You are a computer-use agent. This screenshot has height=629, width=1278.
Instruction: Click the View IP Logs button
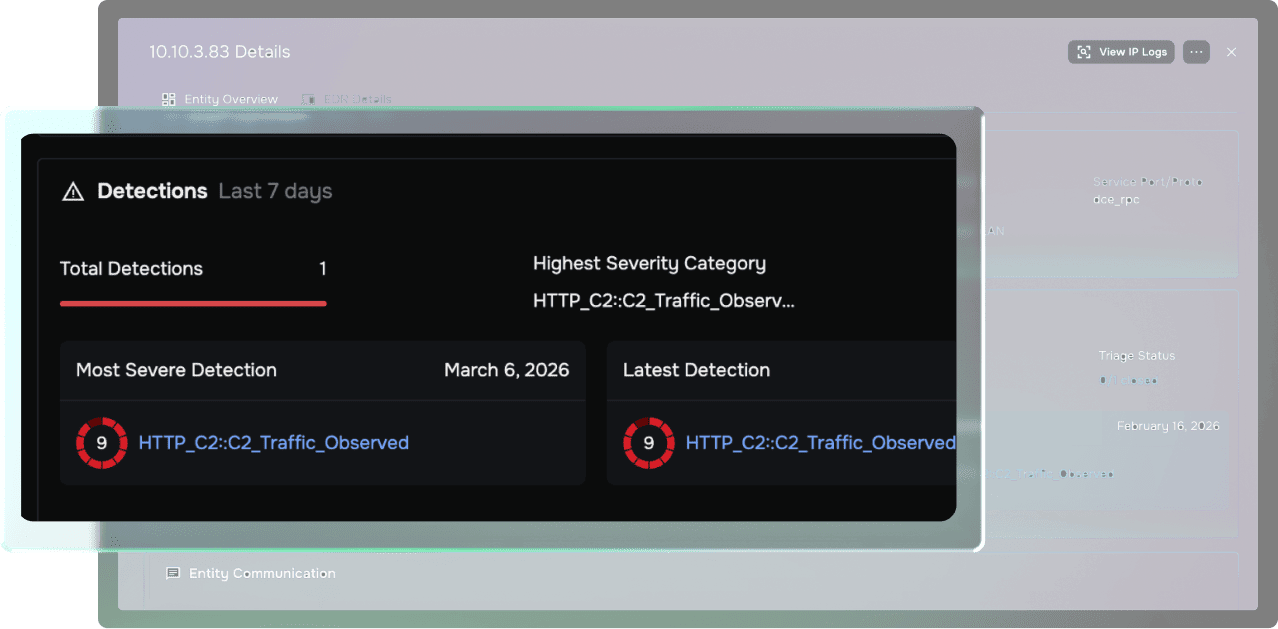coord(1121,52)
